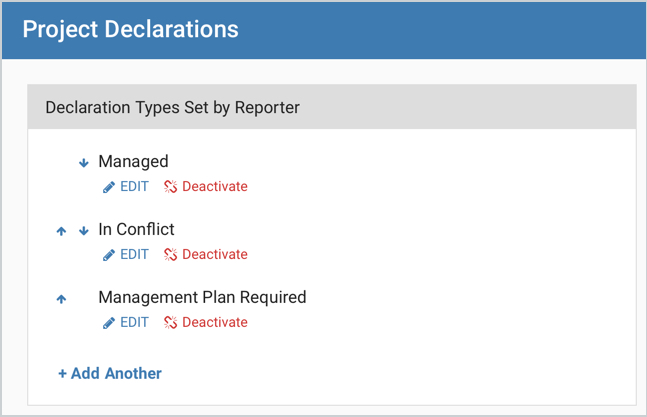This screenshot has height=417, width=647.
Task: Click the broken-link icon under Managed
Action: pyautogui.click(x=170, y=187)
